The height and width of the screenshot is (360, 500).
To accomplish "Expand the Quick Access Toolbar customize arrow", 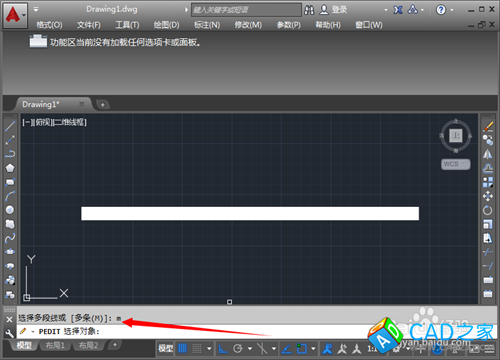I will (x=36, y=9).
